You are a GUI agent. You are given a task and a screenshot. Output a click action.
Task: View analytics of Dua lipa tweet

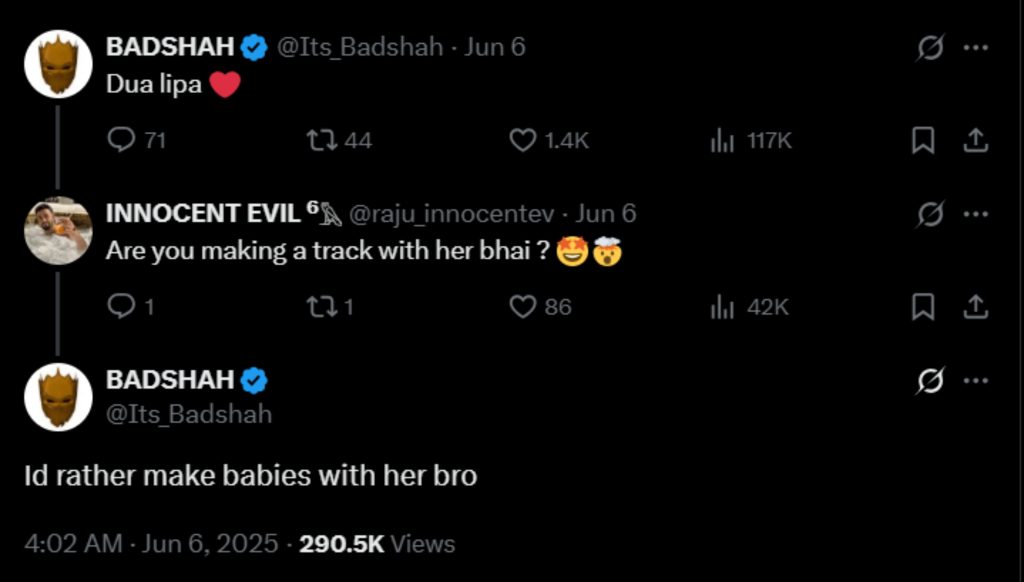click(723, 141)
